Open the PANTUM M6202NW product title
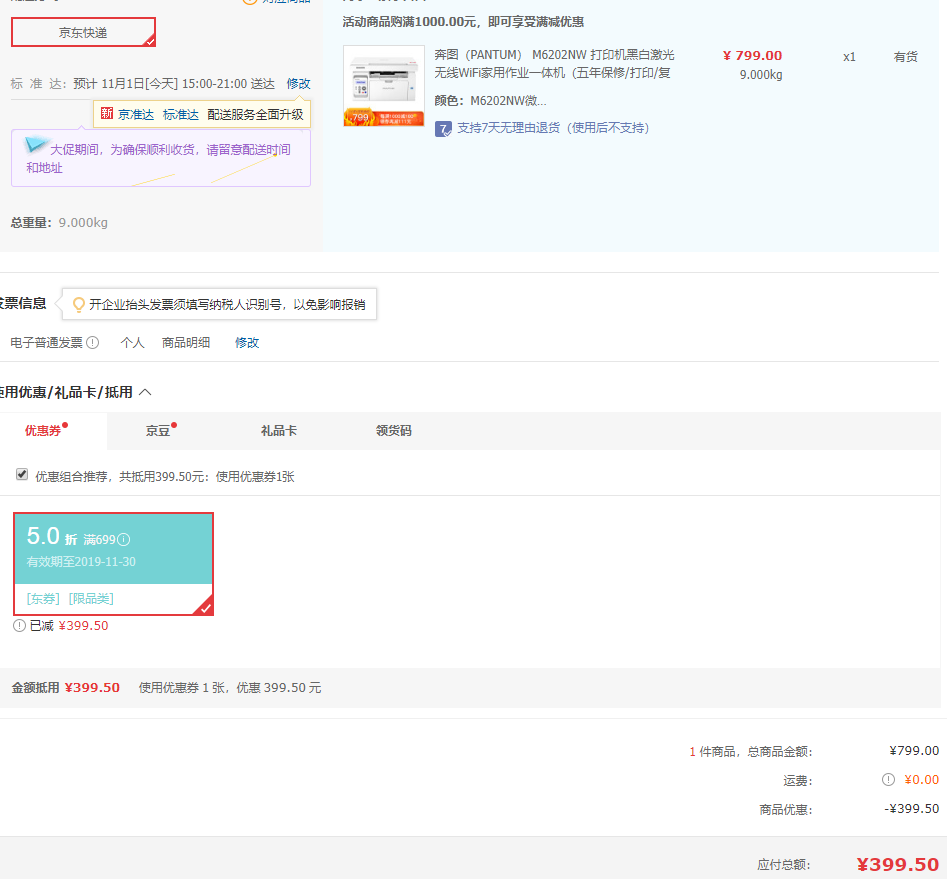 point(554,63)
